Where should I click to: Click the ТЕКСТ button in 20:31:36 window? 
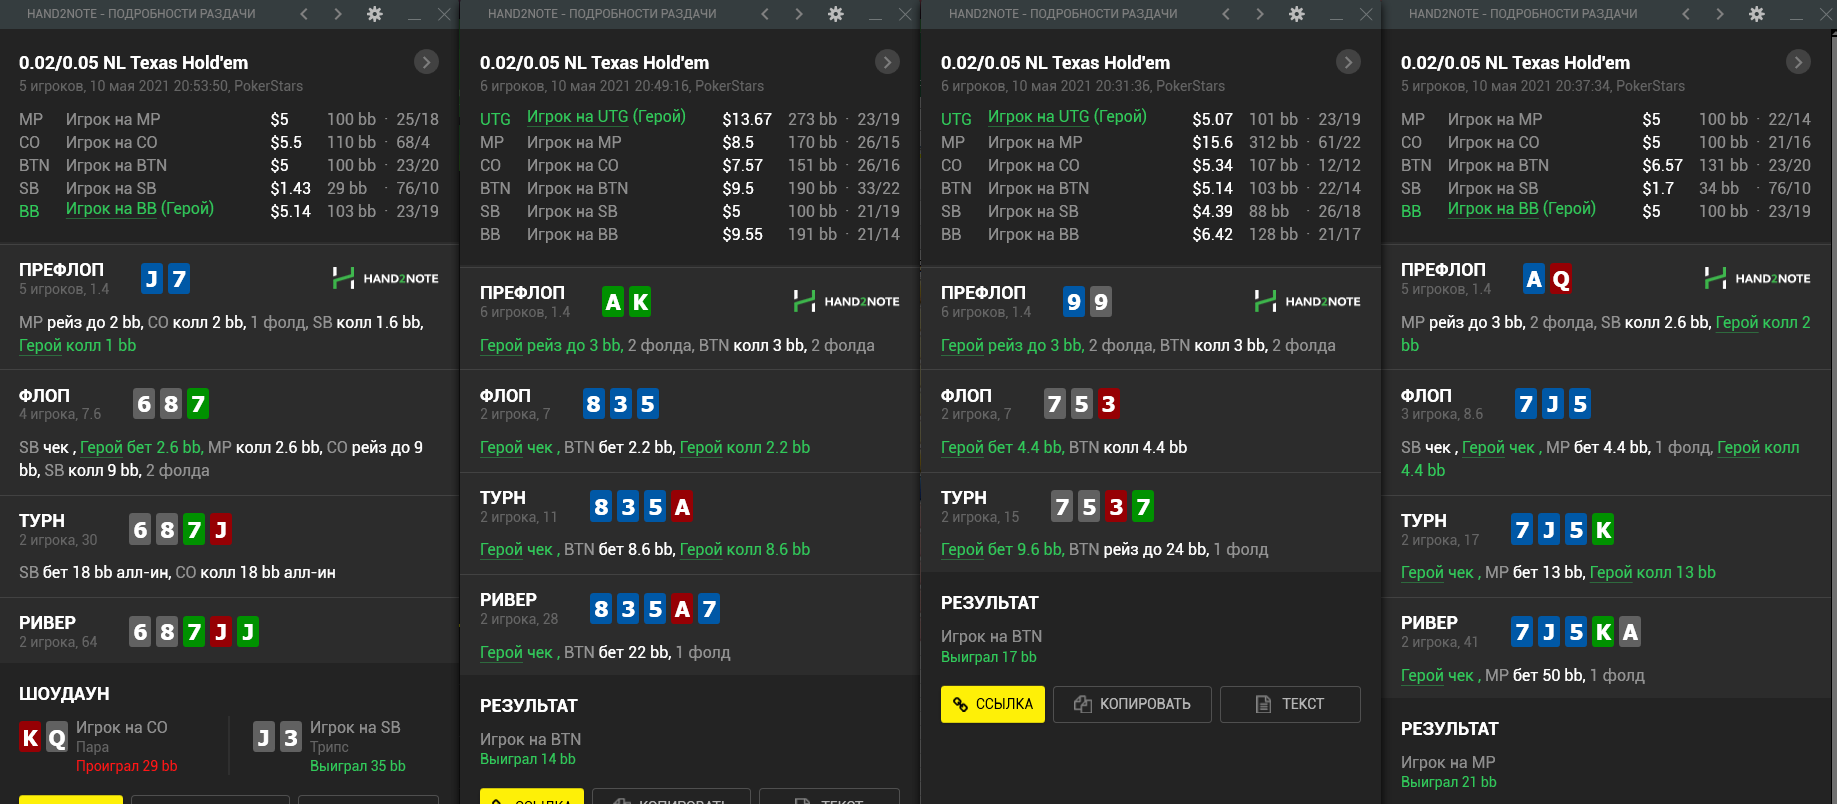pos(1290,704)
